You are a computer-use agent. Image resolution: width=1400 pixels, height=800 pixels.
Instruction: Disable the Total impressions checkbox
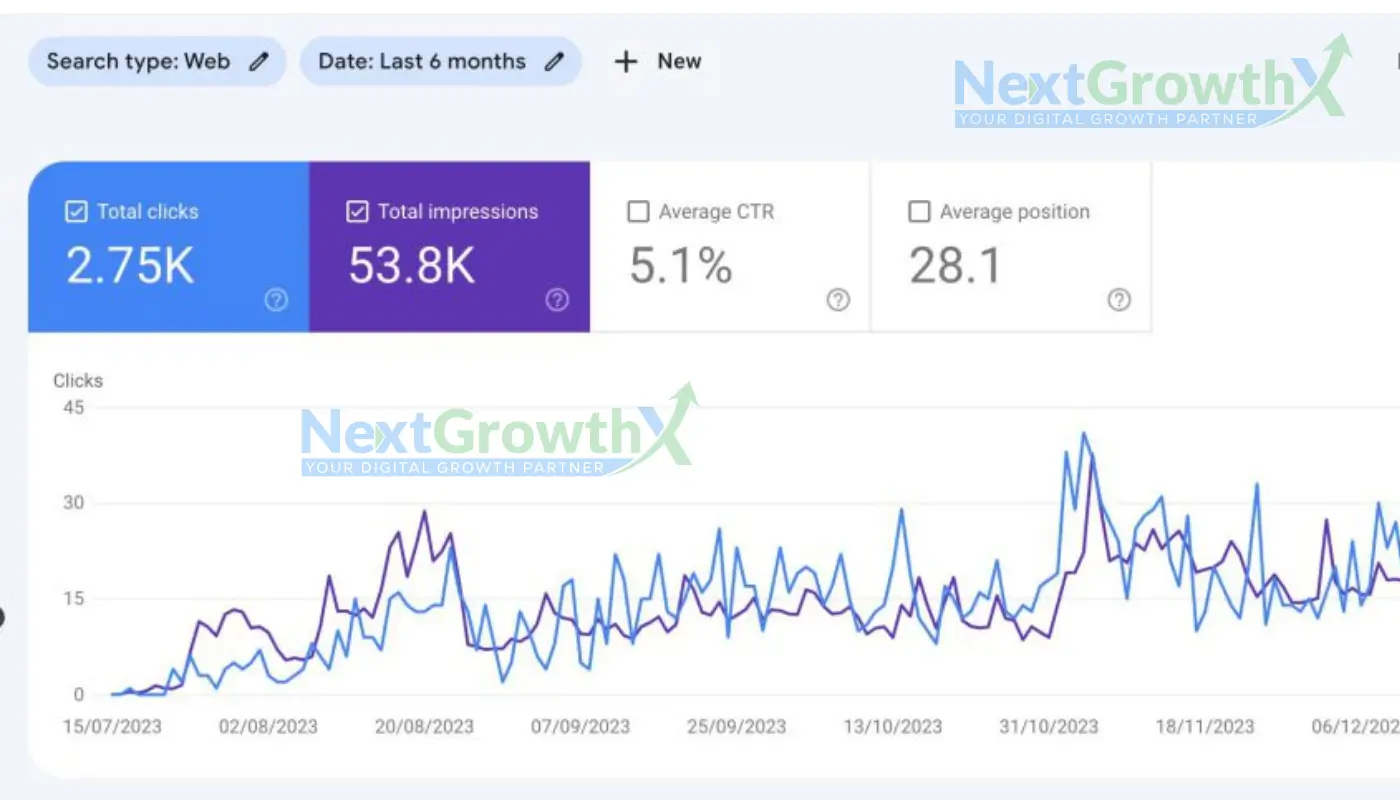[357, 212]
